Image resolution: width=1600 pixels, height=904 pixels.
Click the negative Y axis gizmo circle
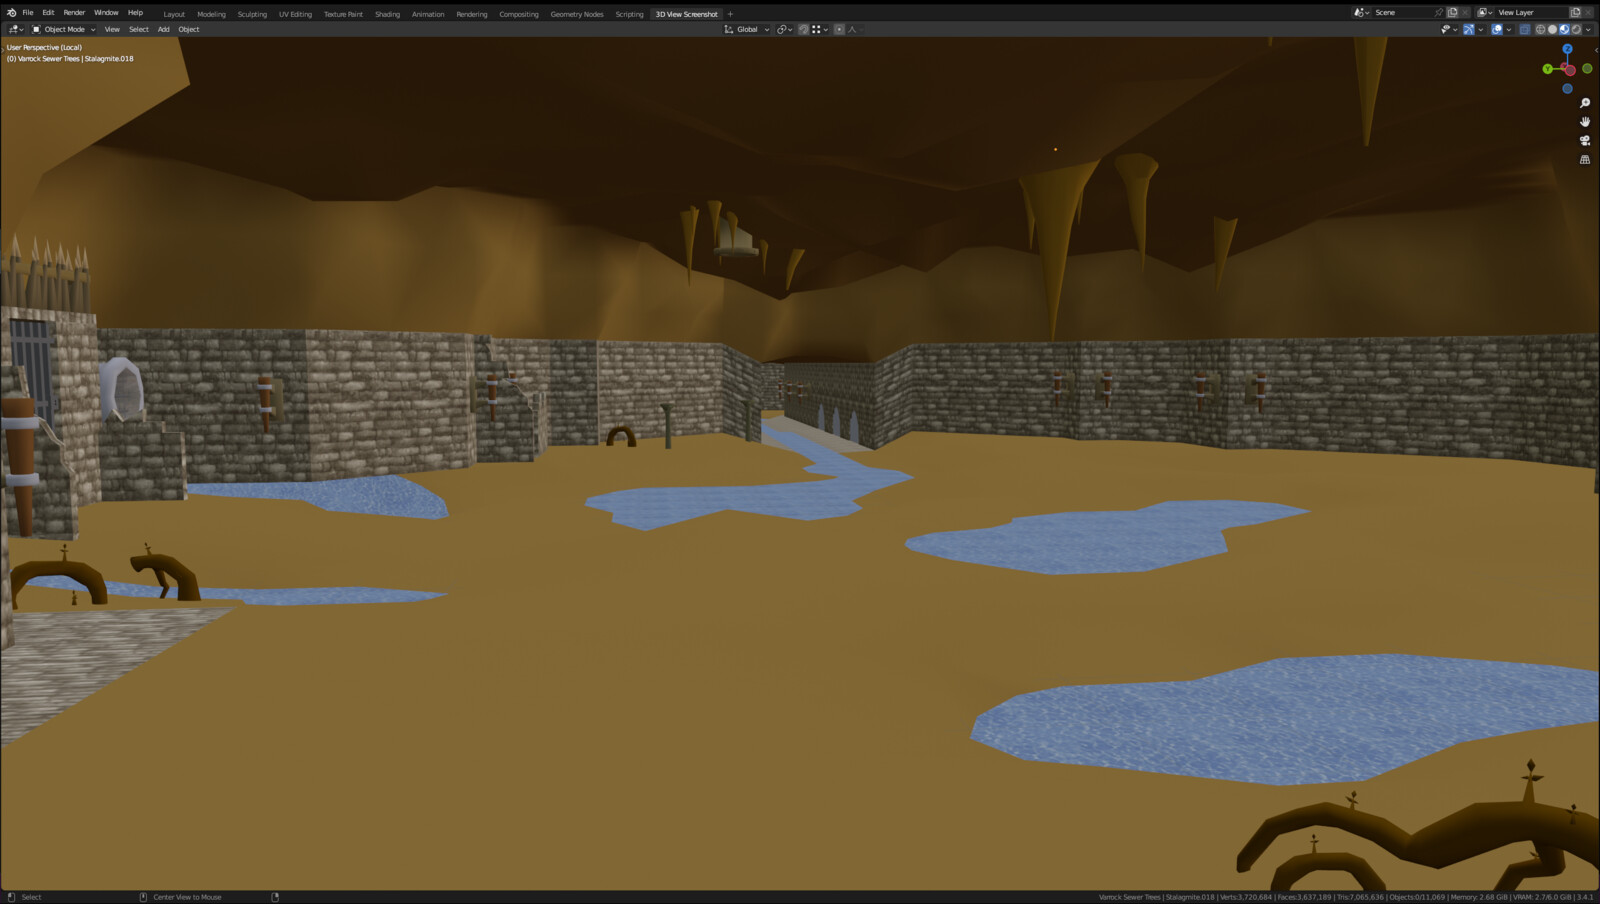pos(1587,69)
